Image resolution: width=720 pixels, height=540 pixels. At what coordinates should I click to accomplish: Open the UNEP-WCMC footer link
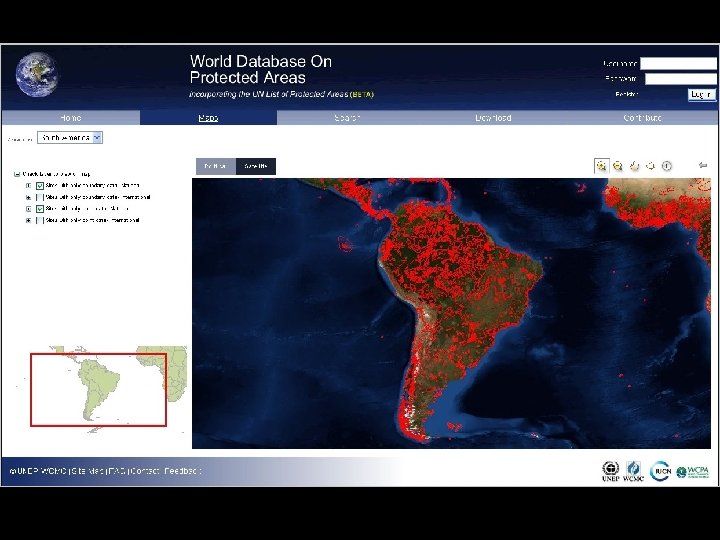pyautogui.click(x=38, y=471)
